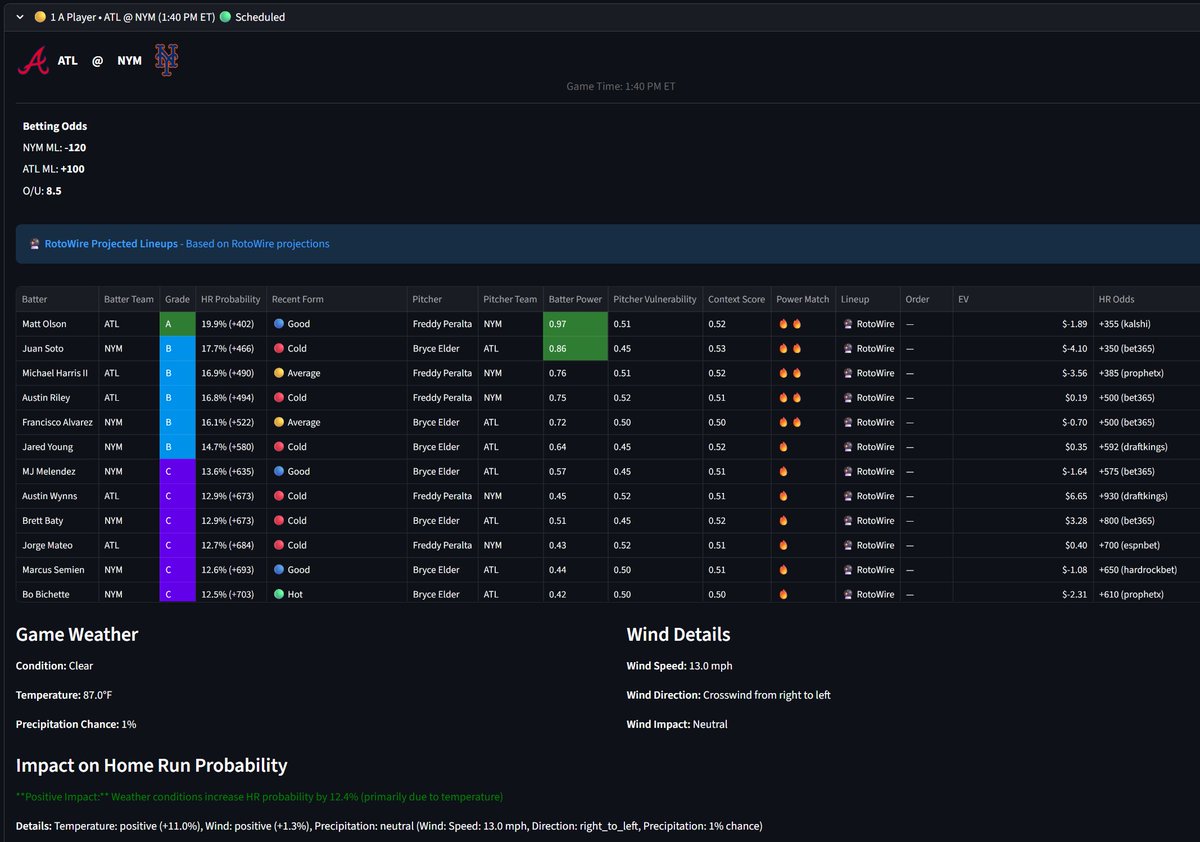The image size is (1200, 842).
Task: Click the Good form dot for Marcus Semien
Action: [279, 570]
